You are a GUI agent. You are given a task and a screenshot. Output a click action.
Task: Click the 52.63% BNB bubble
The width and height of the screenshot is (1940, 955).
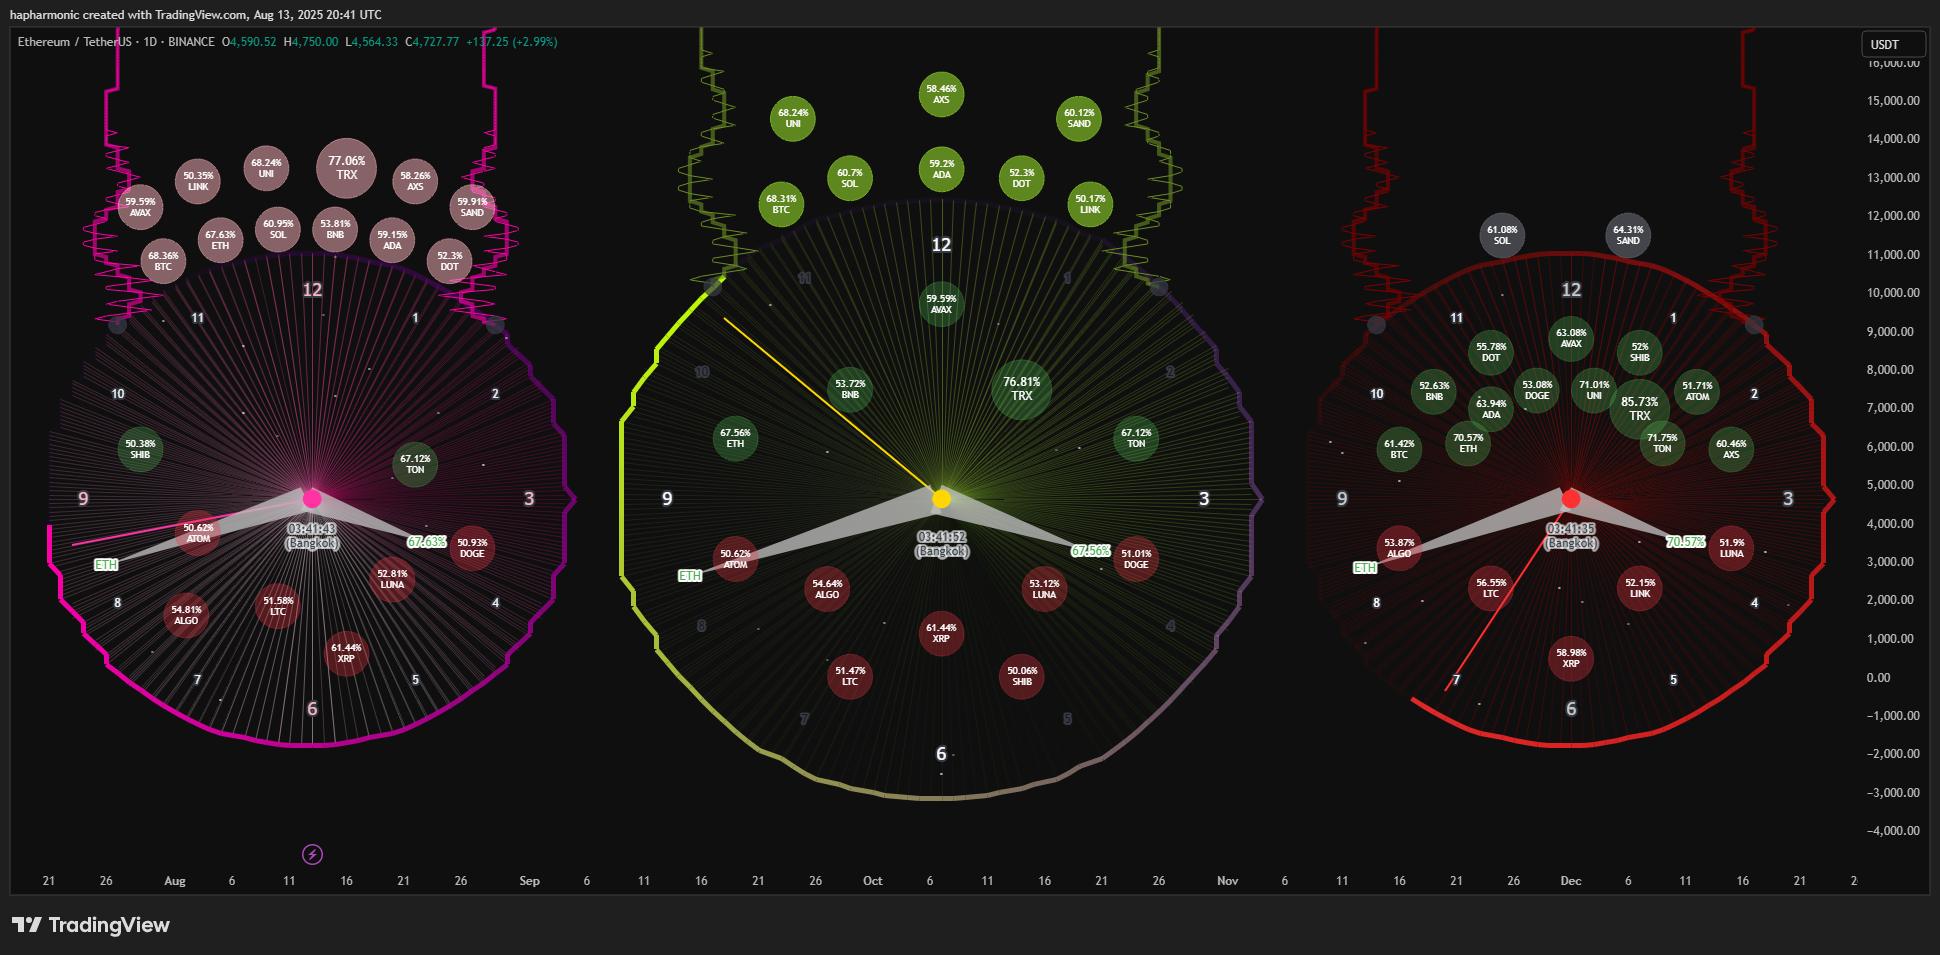(1434, 391)
